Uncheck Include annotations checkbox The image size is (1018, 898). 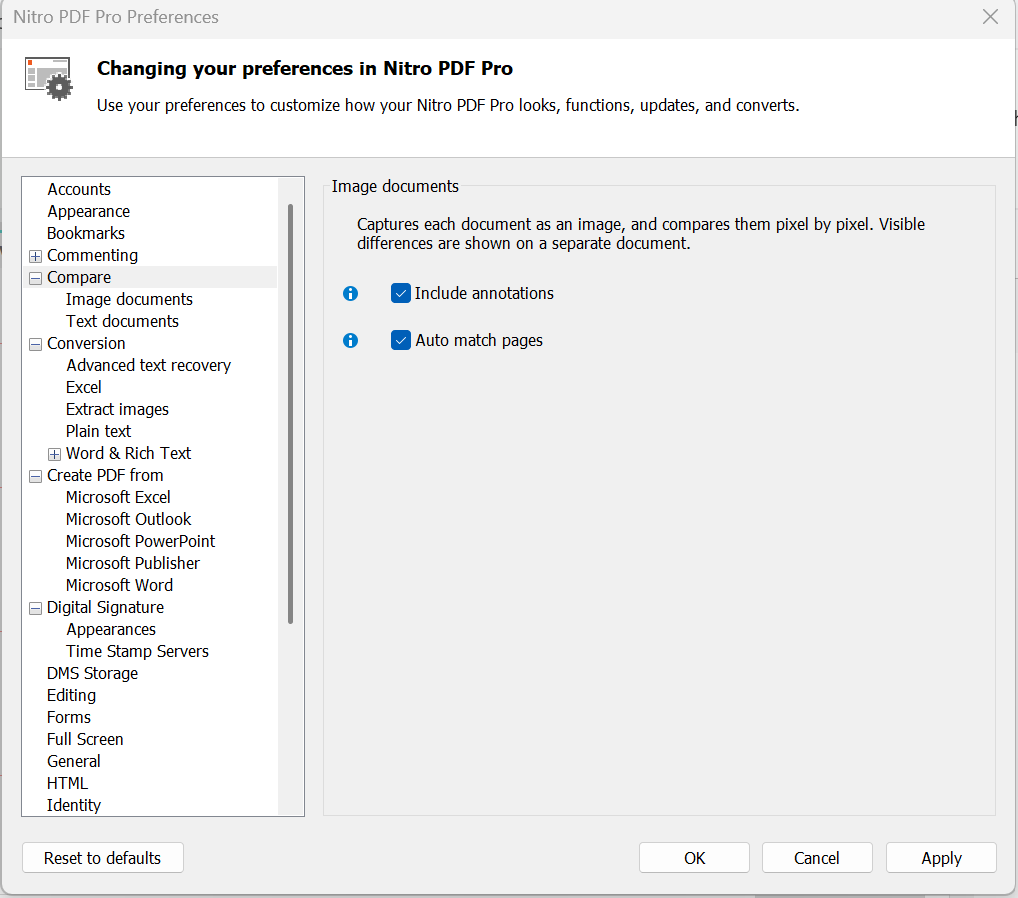tap(401, 293)
